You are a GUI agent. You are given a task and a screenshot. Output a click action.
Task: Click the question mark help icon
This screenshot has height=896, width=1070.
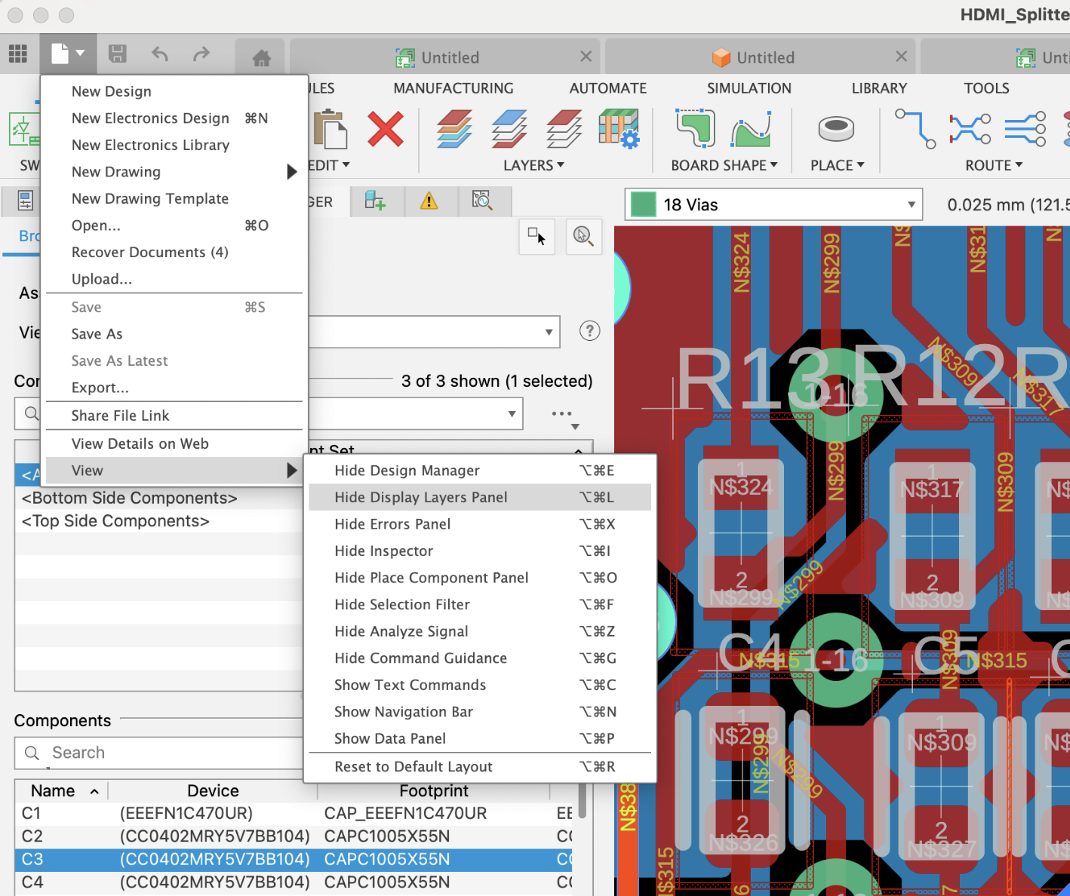pyautogui.click(x=590, y=331)
